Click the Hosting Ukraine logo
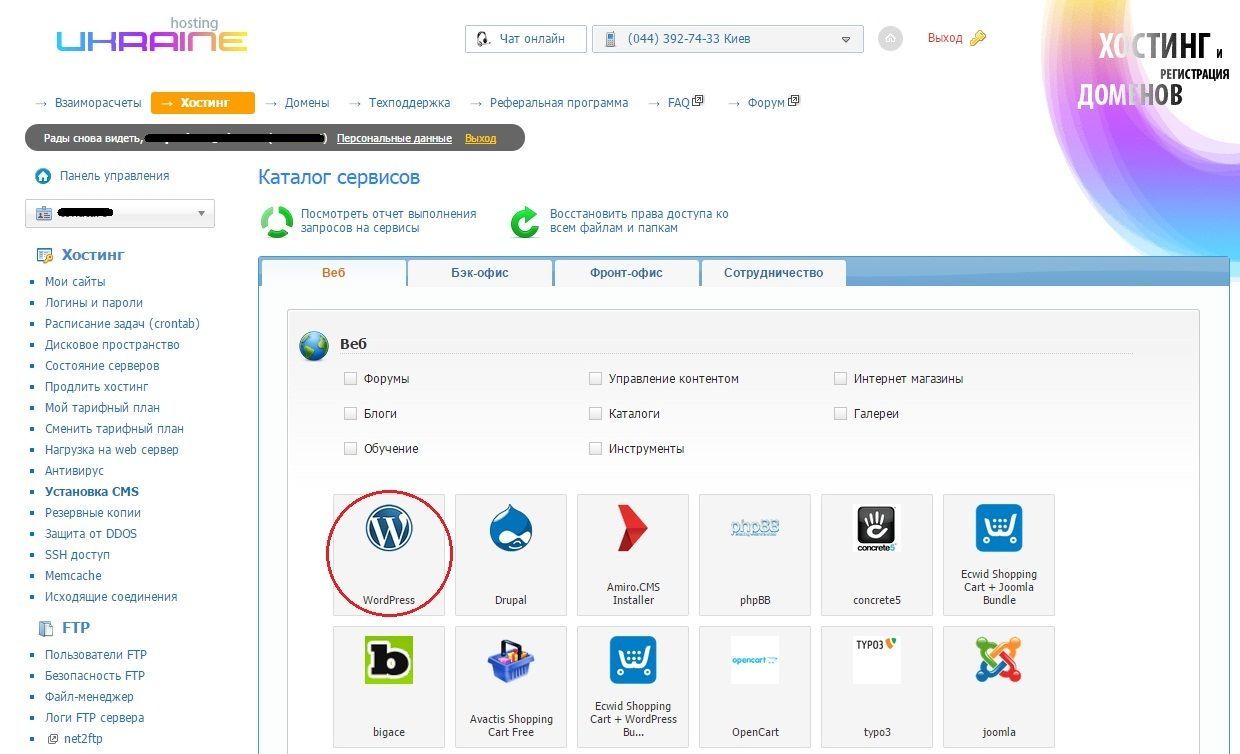1240x754 pixels. [151, 36]
